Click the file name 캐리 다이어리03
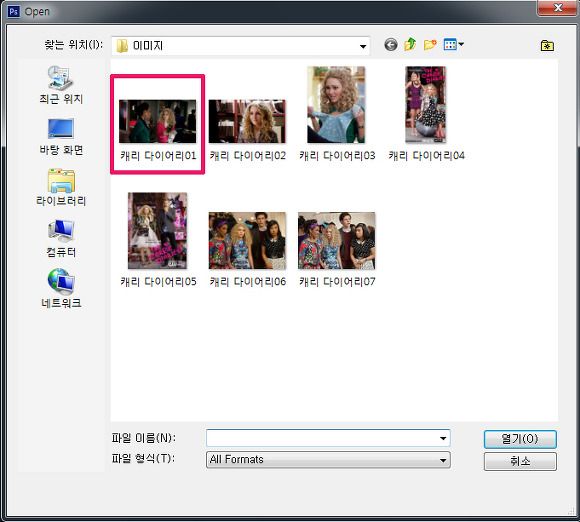Screen dimensions: 580x522 (337, 156)
